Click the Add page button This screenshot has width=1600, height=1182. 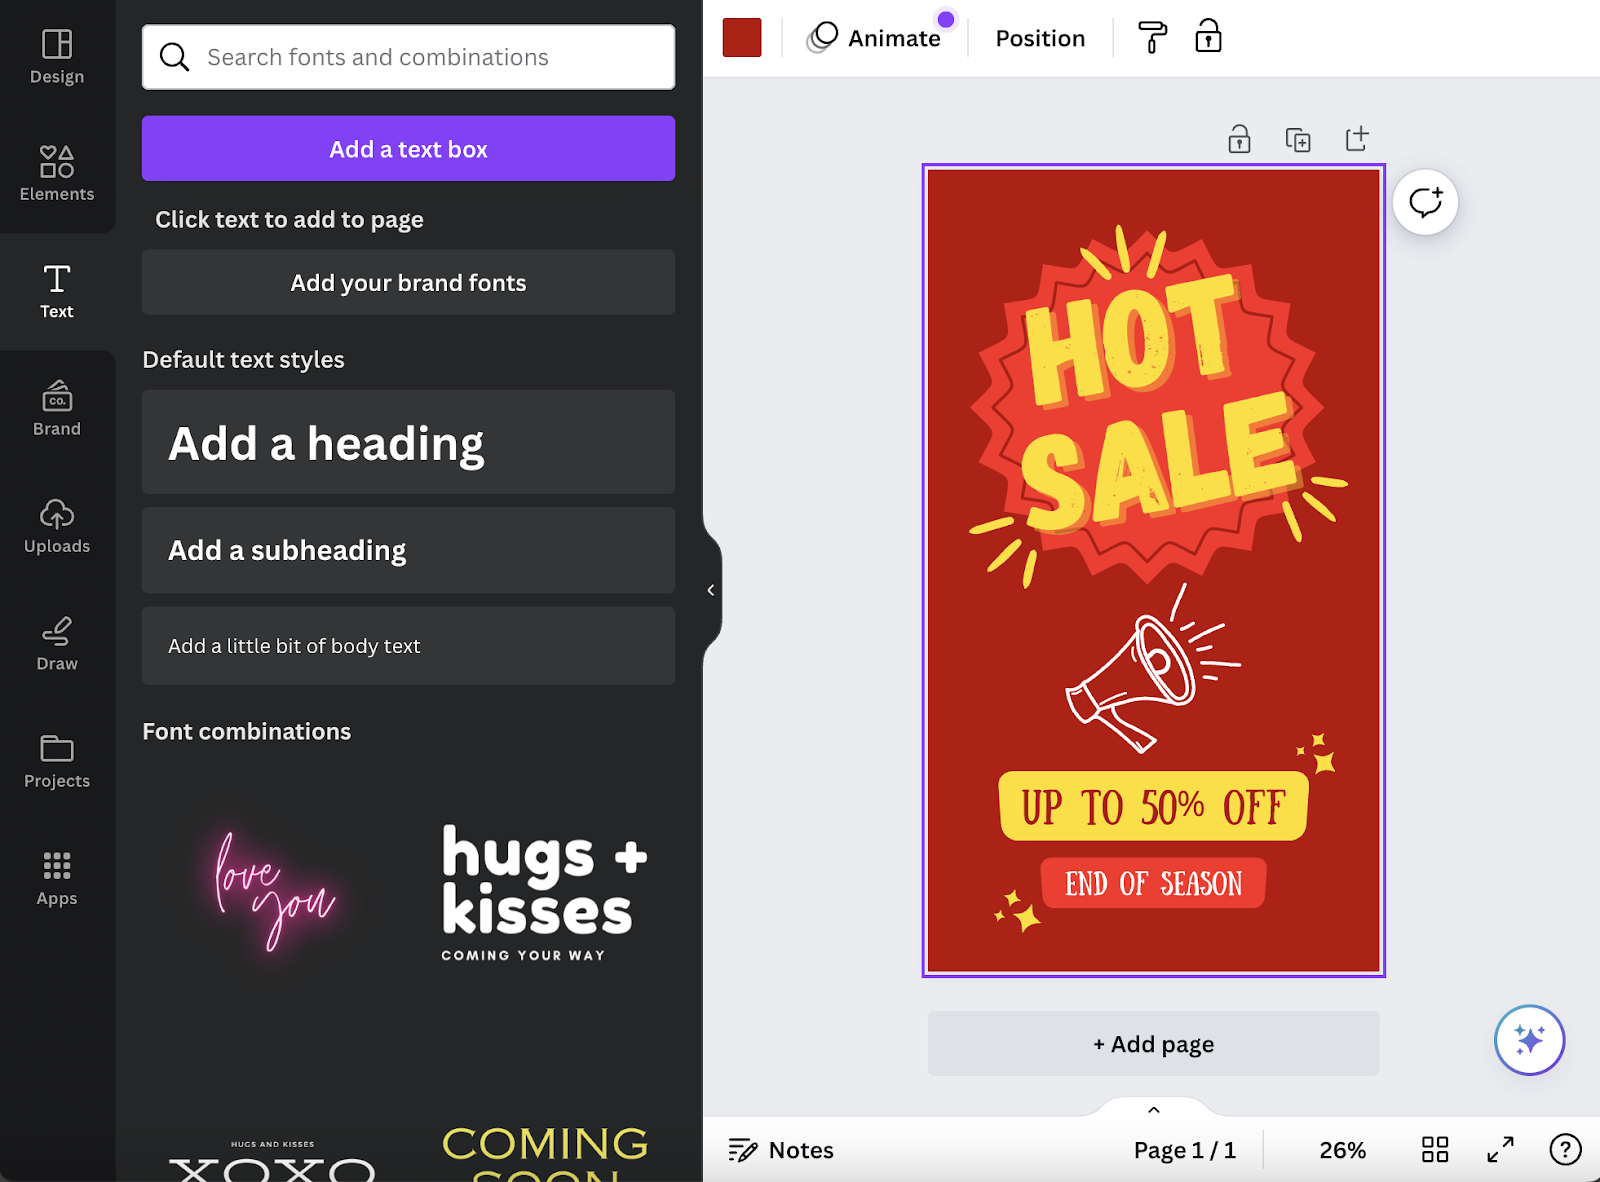point(1152,1043)
